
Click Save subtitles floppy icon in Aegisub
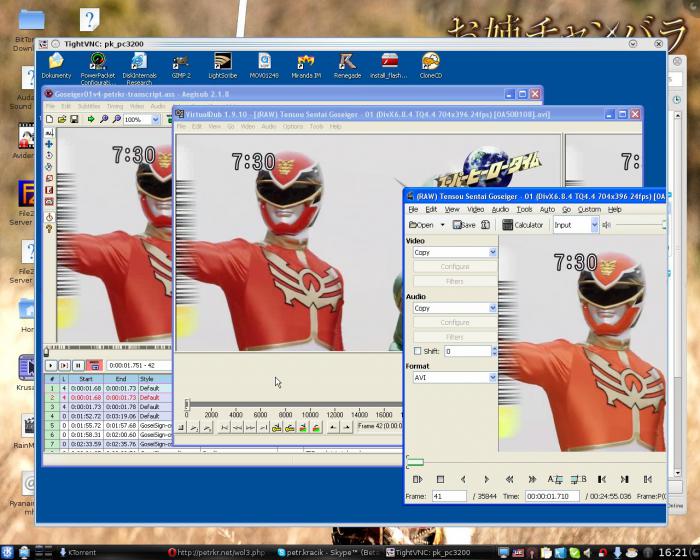(x=74, y=119)
